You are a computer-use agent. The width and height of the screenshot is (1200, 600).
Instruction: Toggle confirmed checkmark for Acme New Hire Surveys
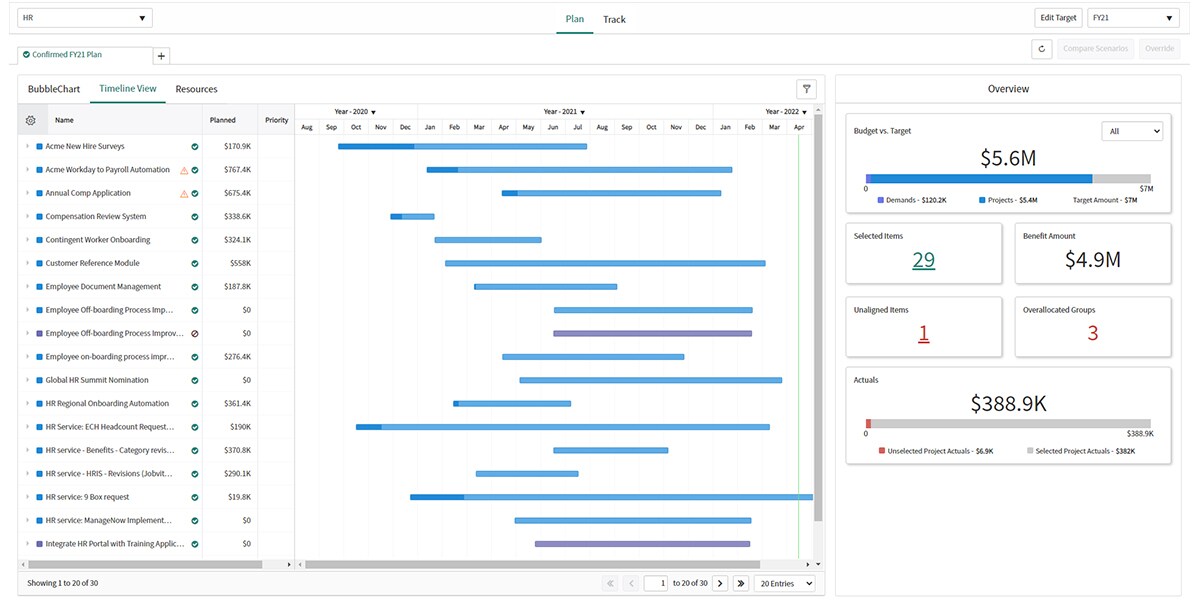(x=195, y=147)
